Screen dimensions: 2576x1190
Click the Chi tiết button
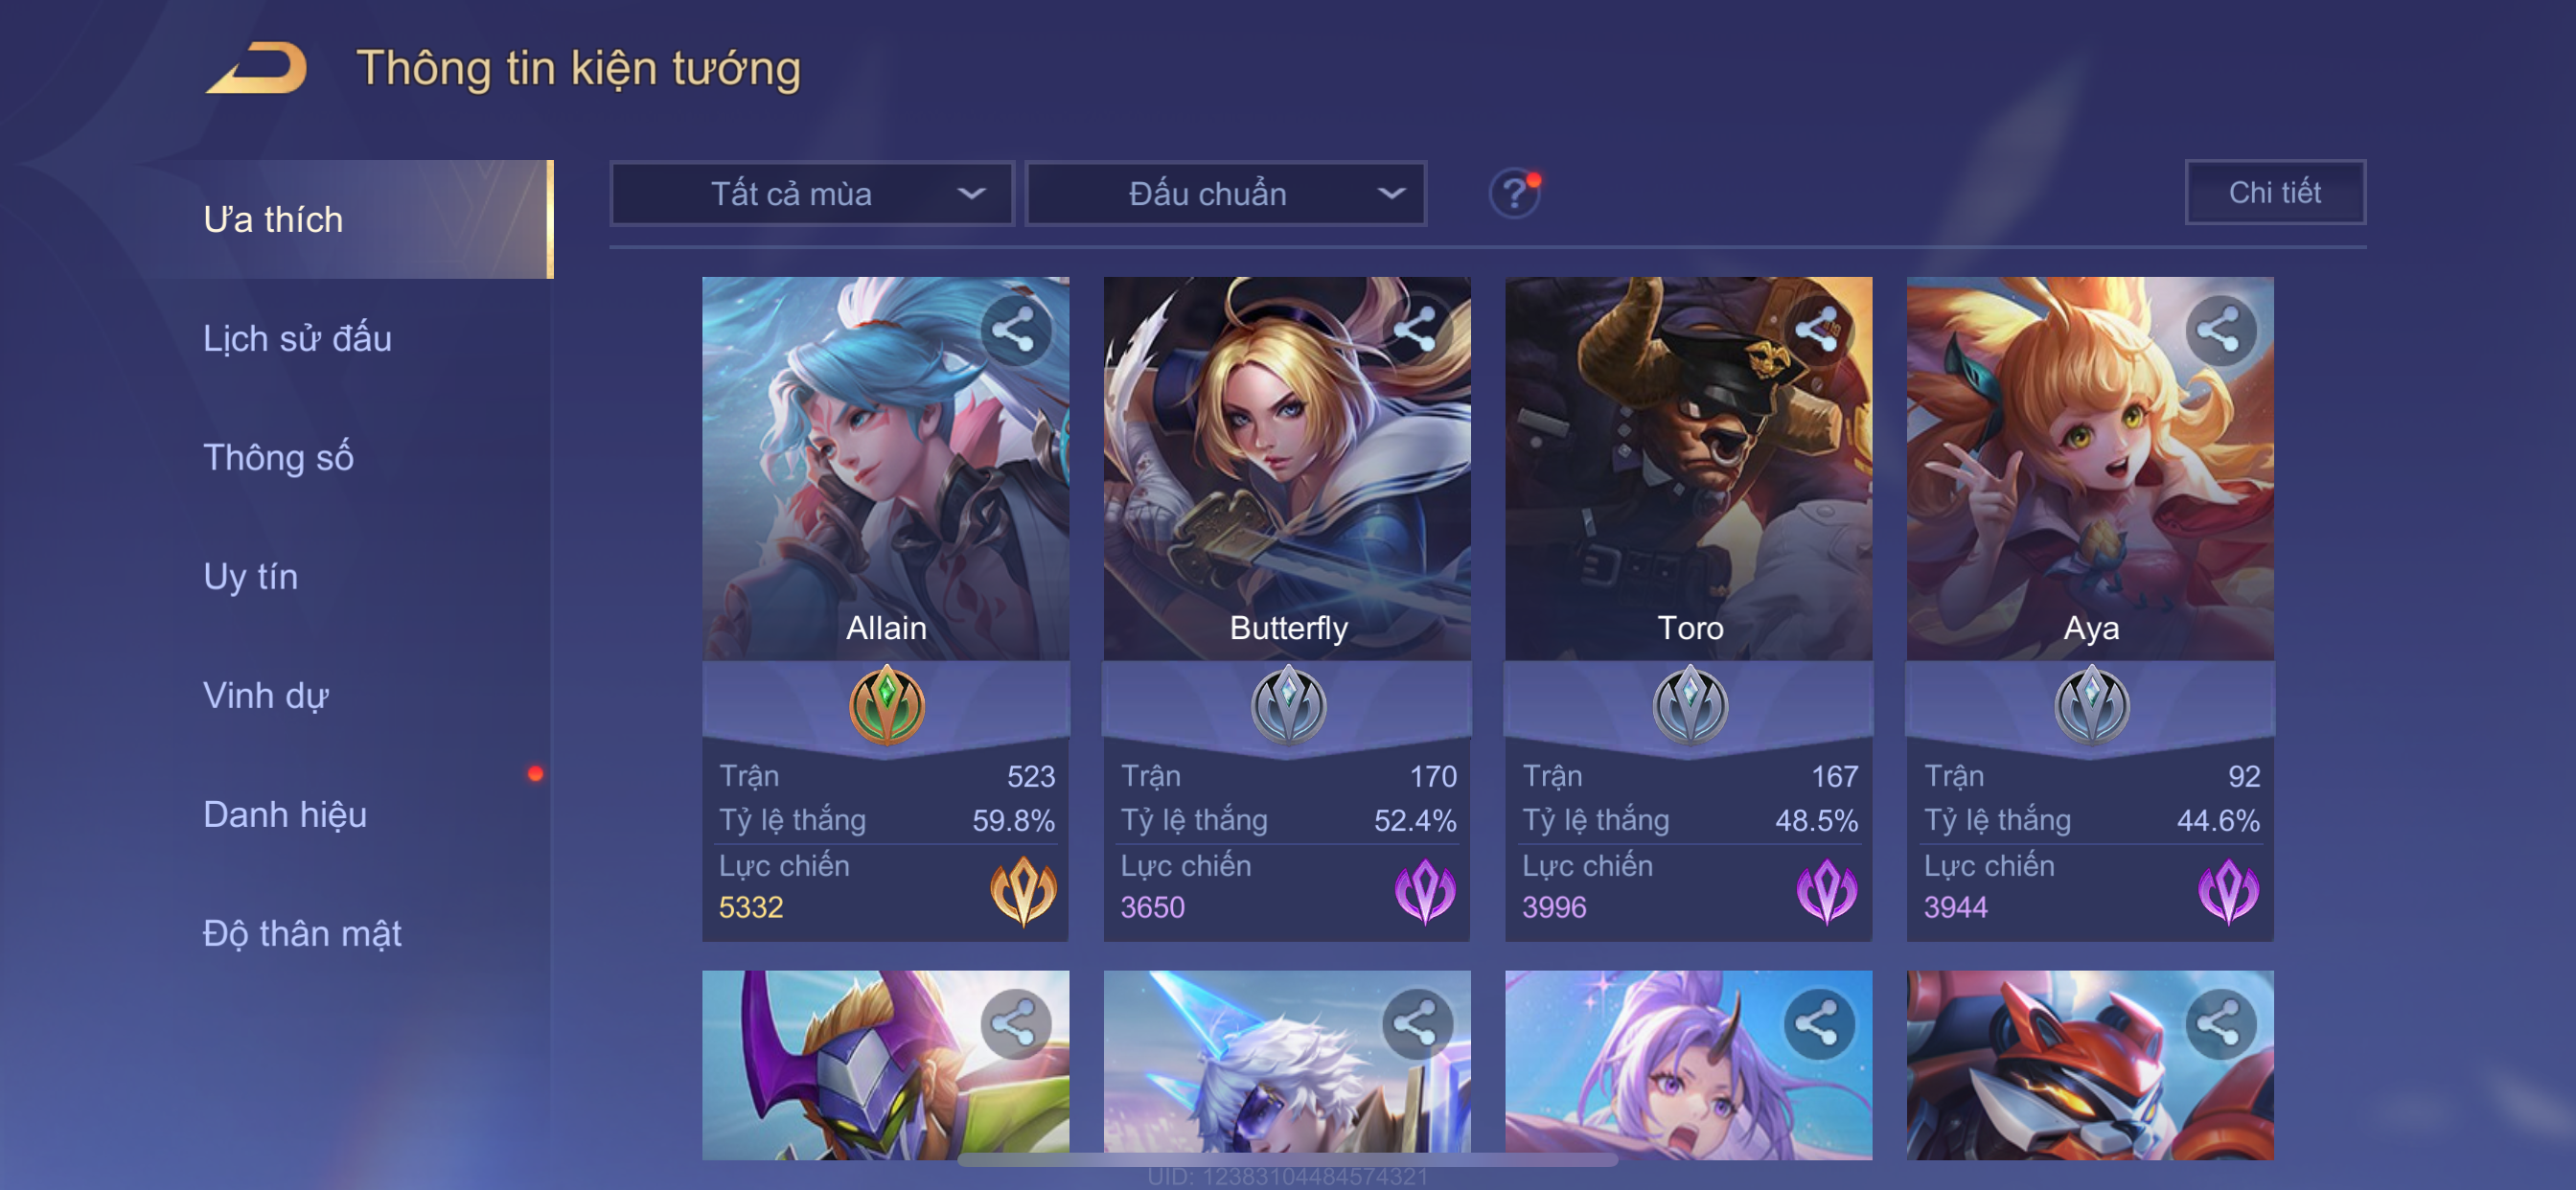[x=2274, y=192]
